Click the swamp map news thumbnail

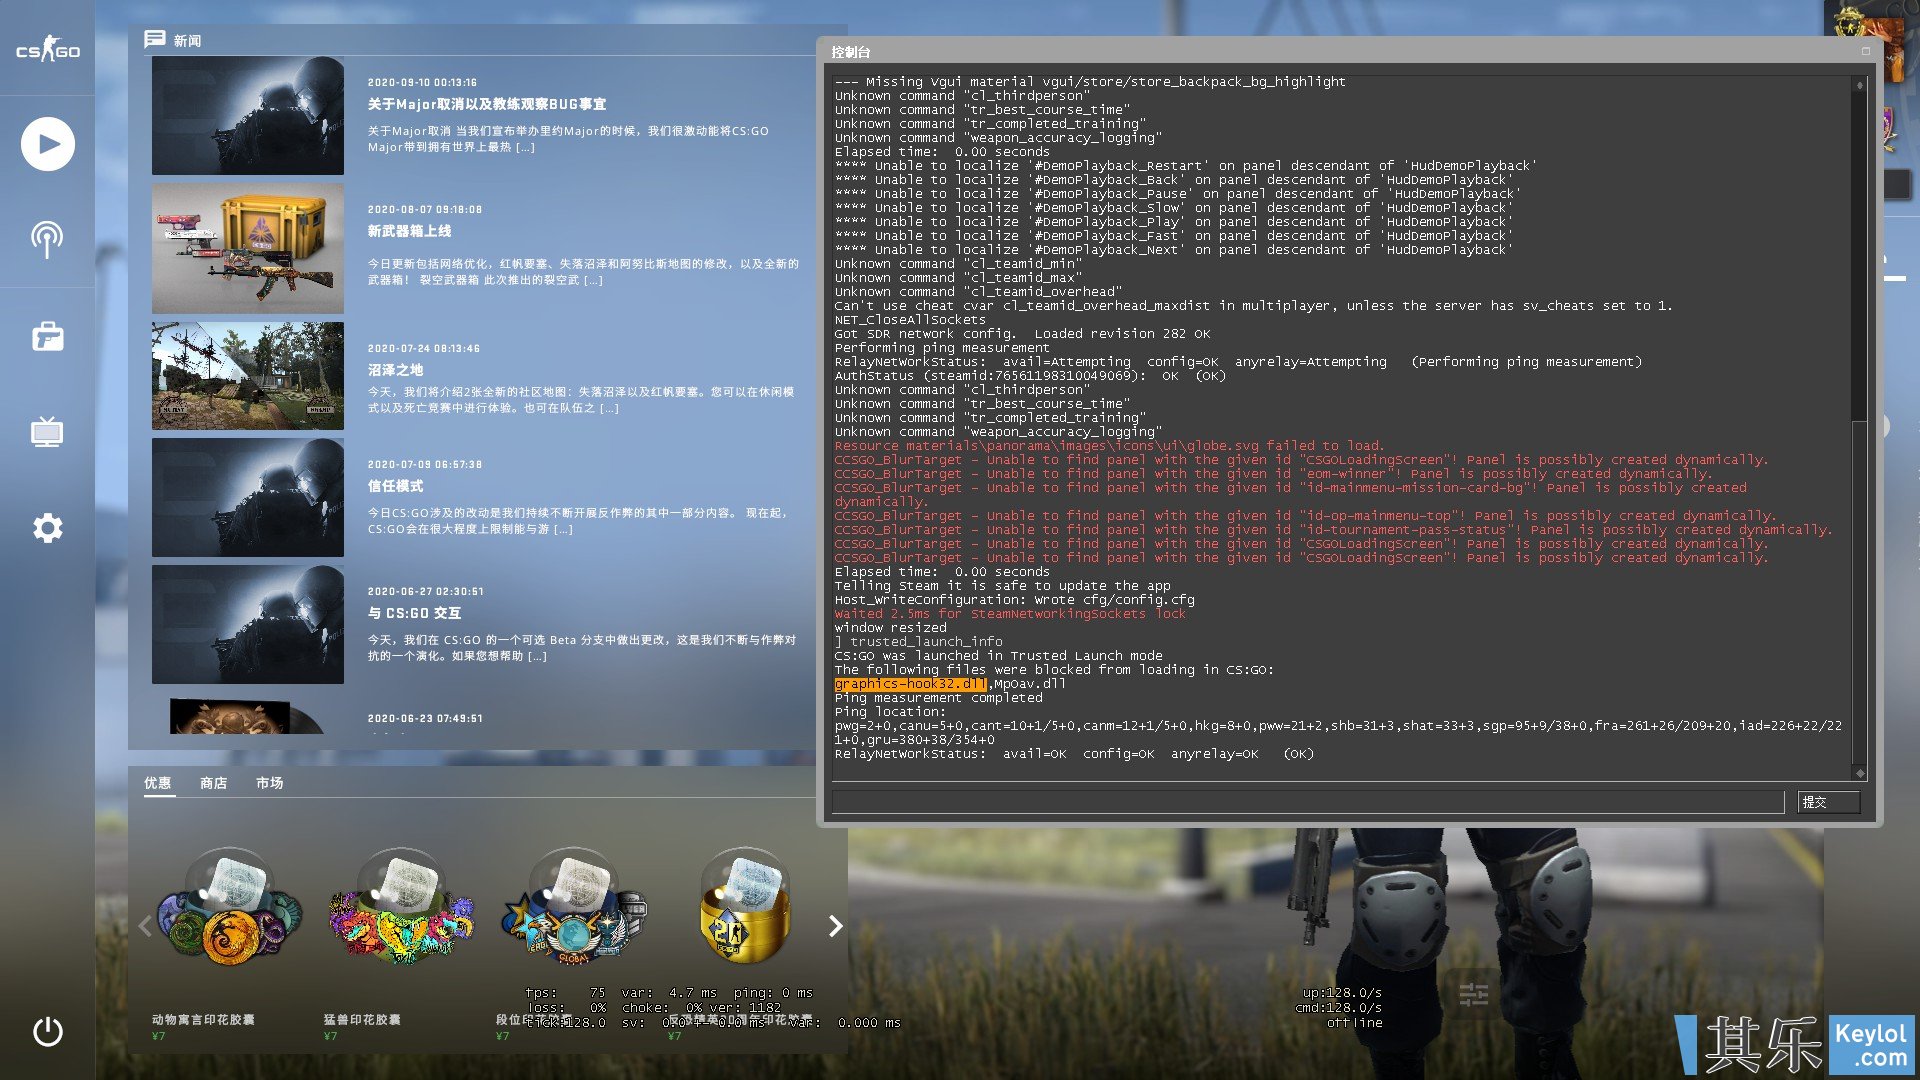[248, 376]
